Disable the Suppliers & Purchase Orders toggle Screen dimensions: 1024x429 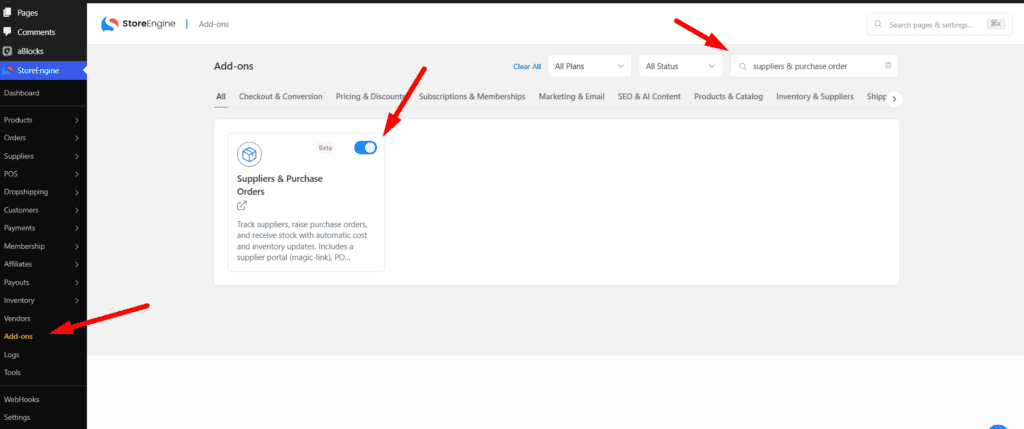point(366,148)
